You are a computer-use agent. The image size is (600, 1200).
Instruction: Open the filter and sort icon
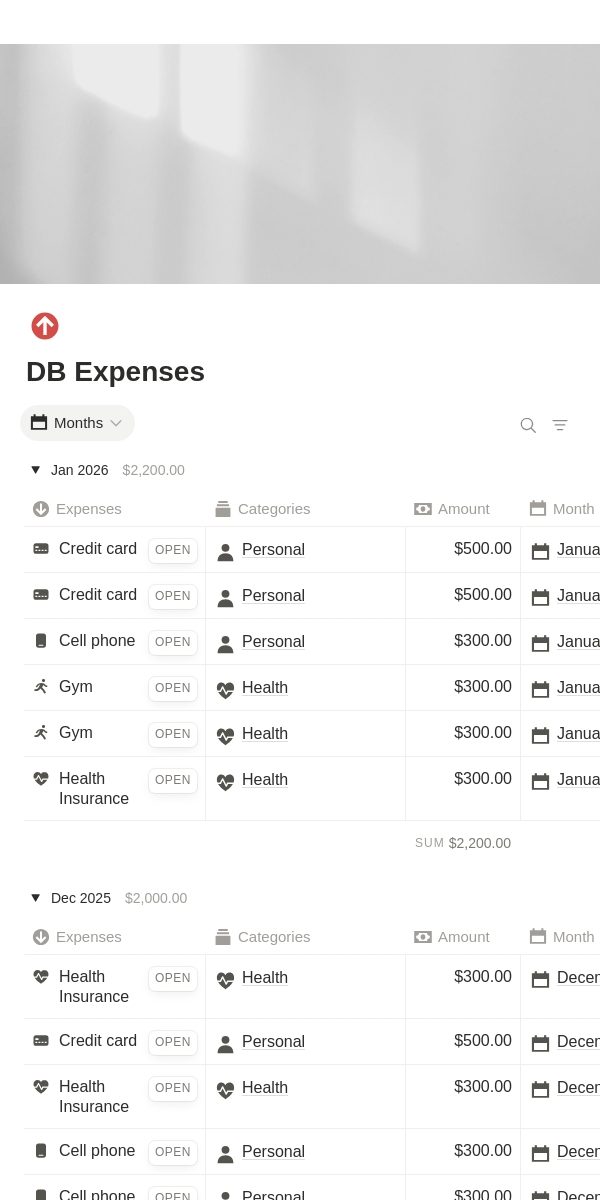coord(560,425)
